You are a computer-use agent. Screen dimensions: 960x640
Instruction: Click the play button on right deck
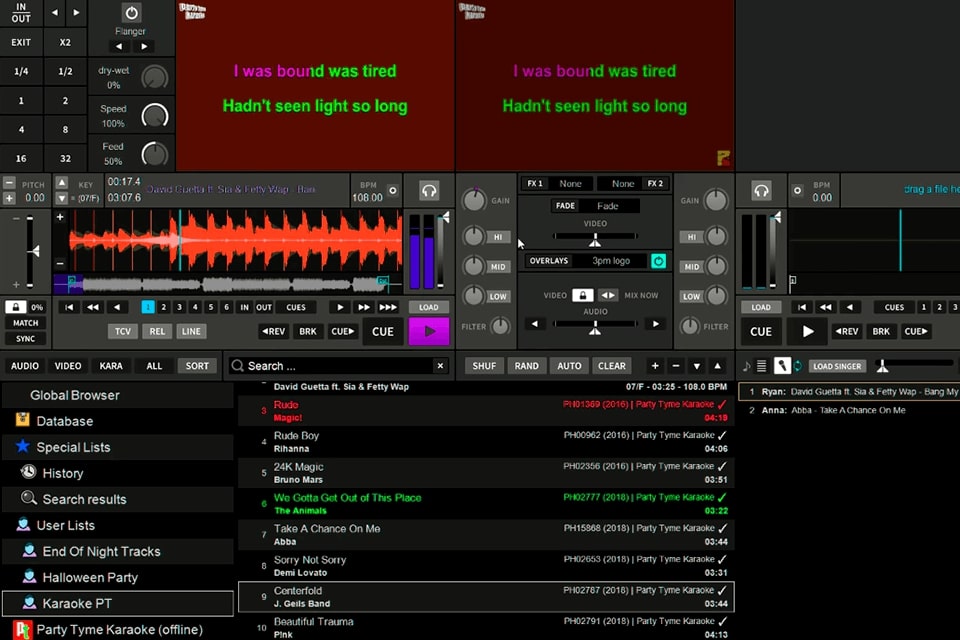[x=808, y=331]
